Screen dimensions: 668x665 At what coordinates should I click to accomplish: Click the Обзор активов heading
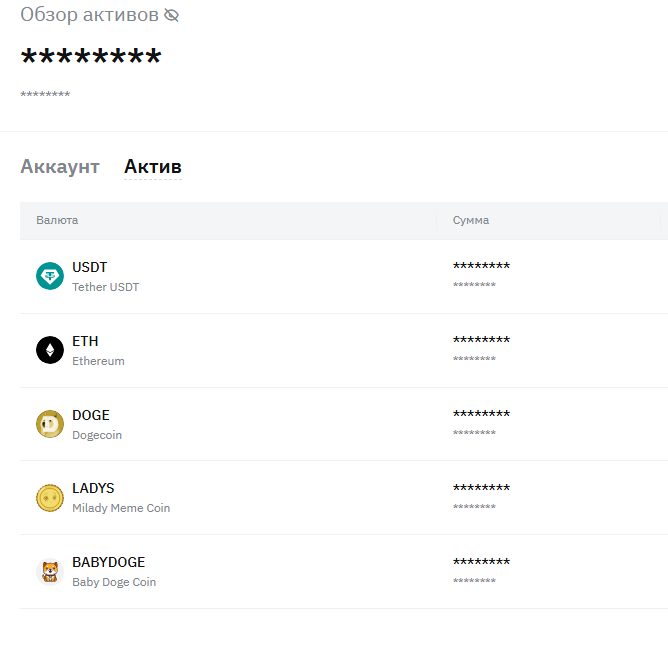89,15
